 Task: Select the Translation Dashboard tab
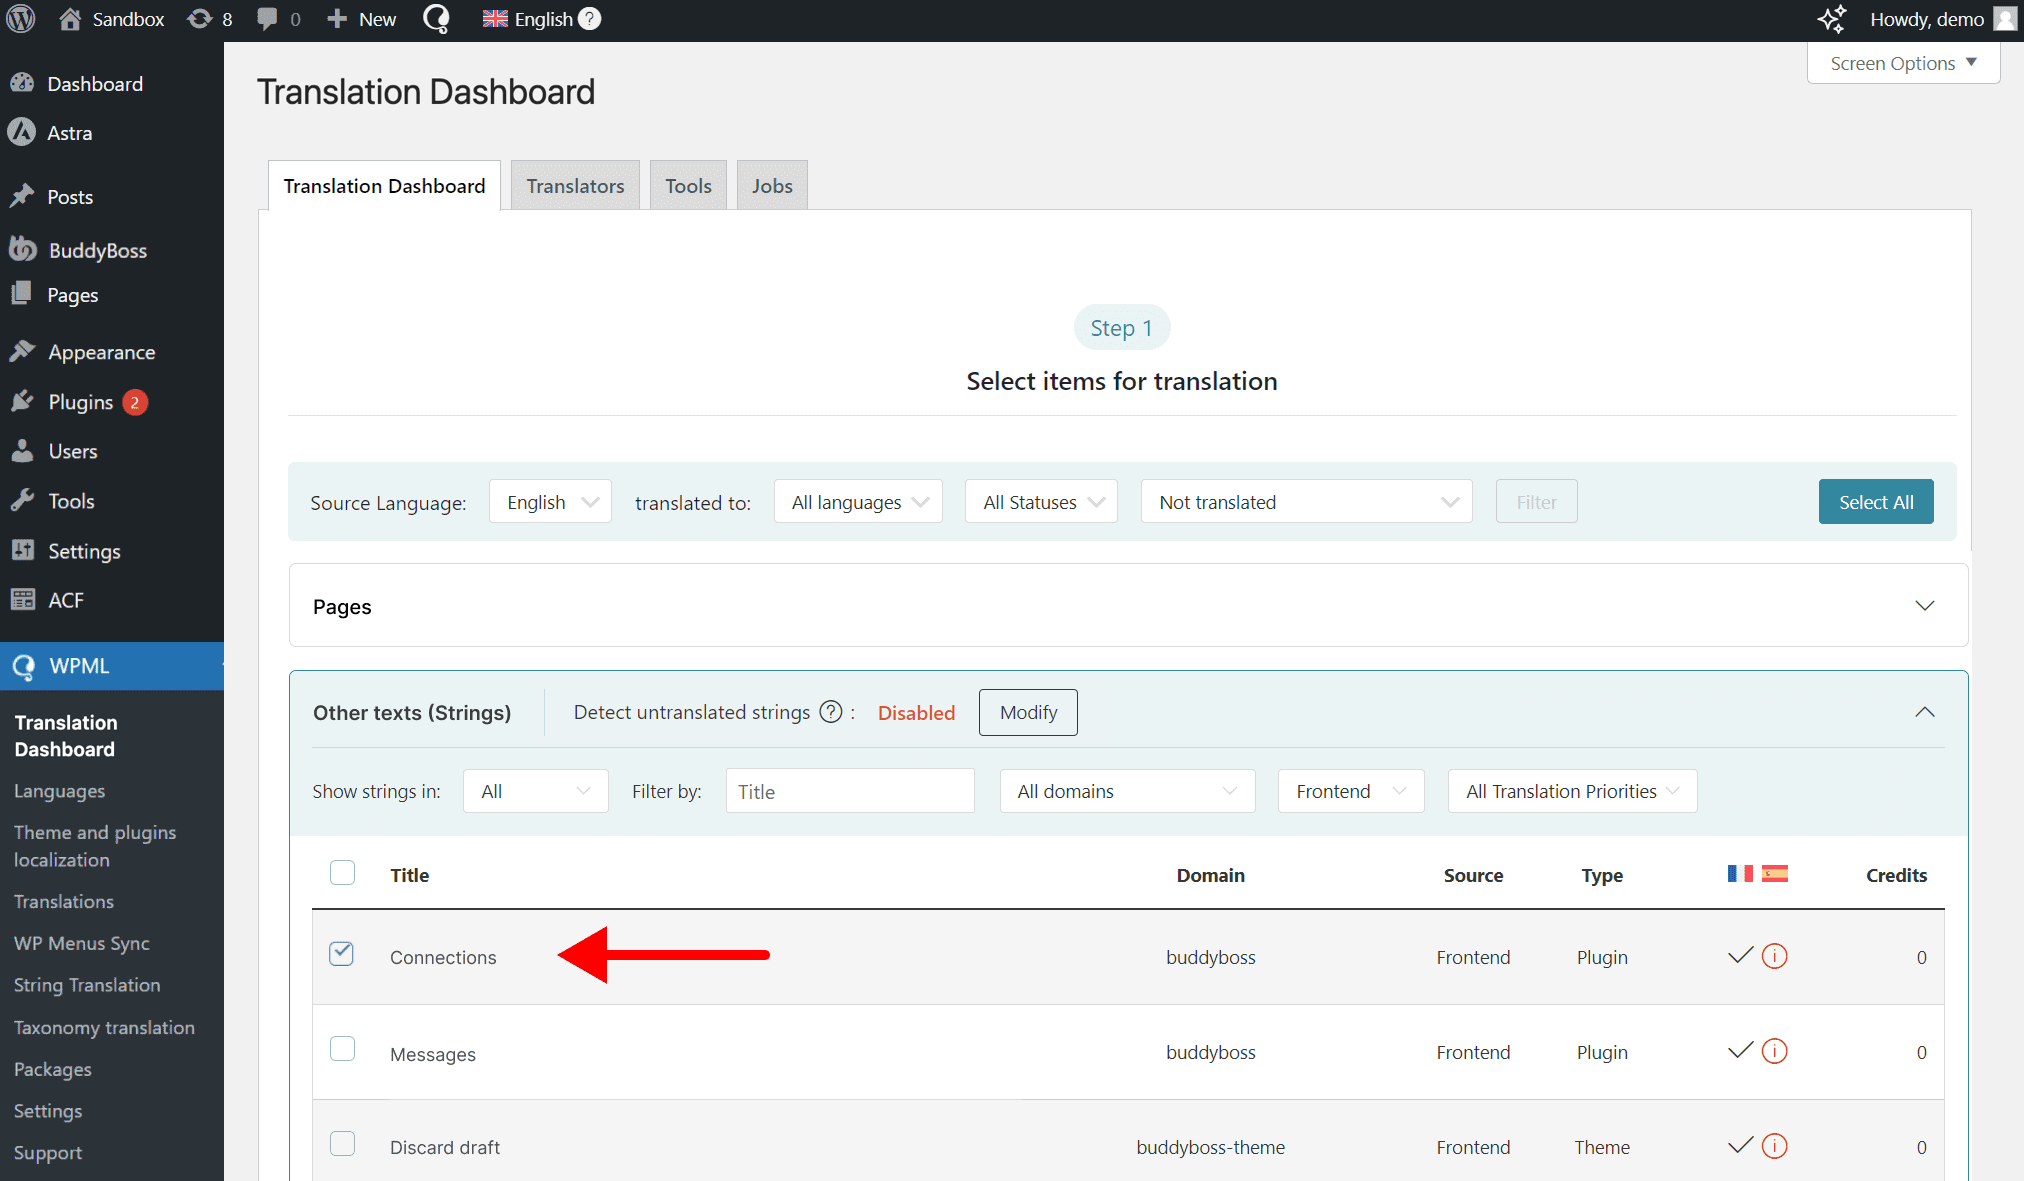point(384,186)
